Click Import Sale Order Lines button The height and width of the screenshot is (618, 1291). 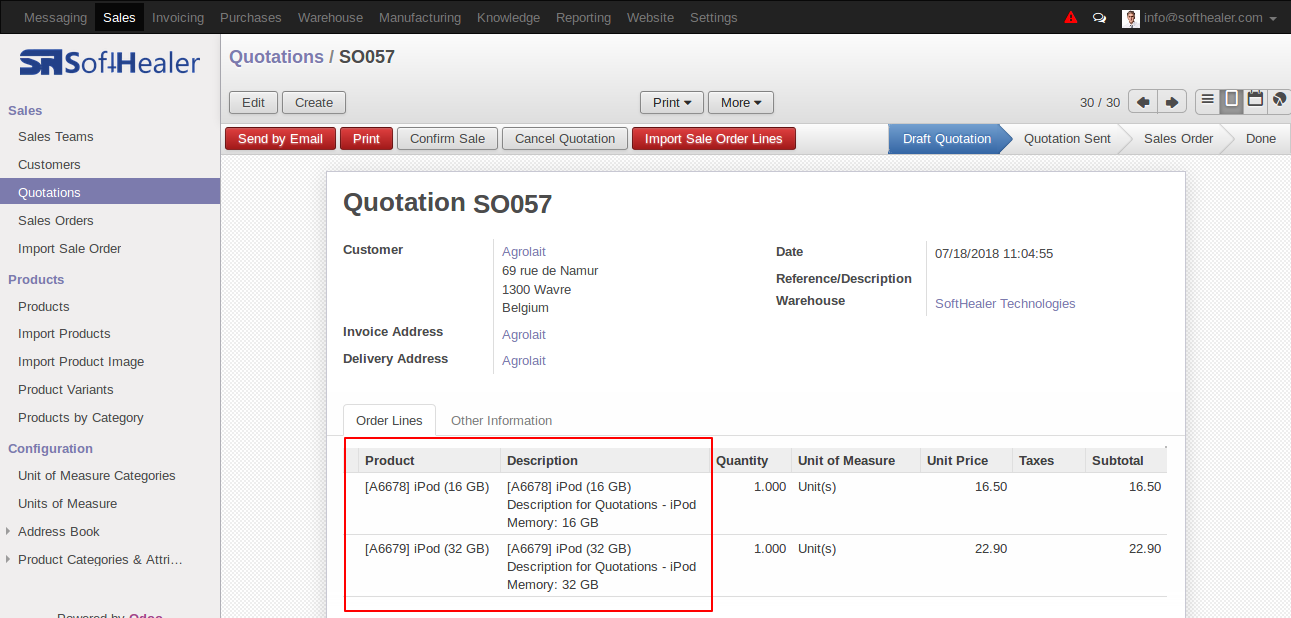coord(714,139)
